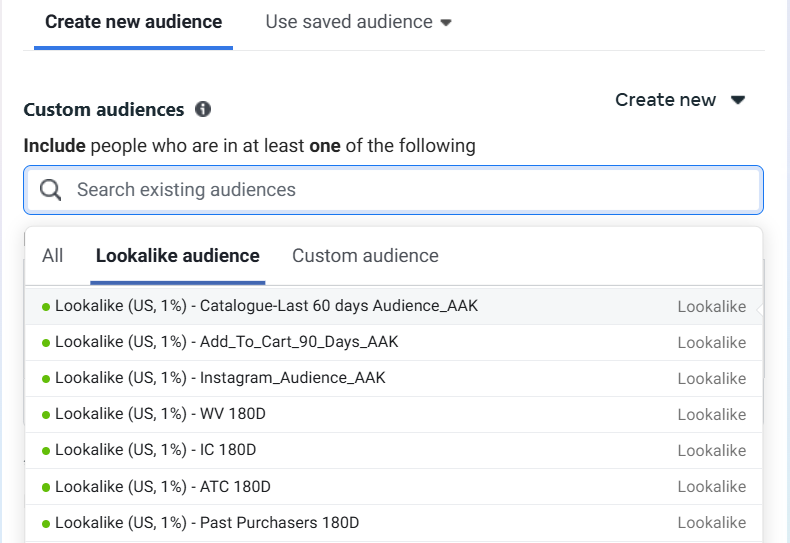Select Lookalike (US, 1%) - IC 180D

tap(393, 450)
